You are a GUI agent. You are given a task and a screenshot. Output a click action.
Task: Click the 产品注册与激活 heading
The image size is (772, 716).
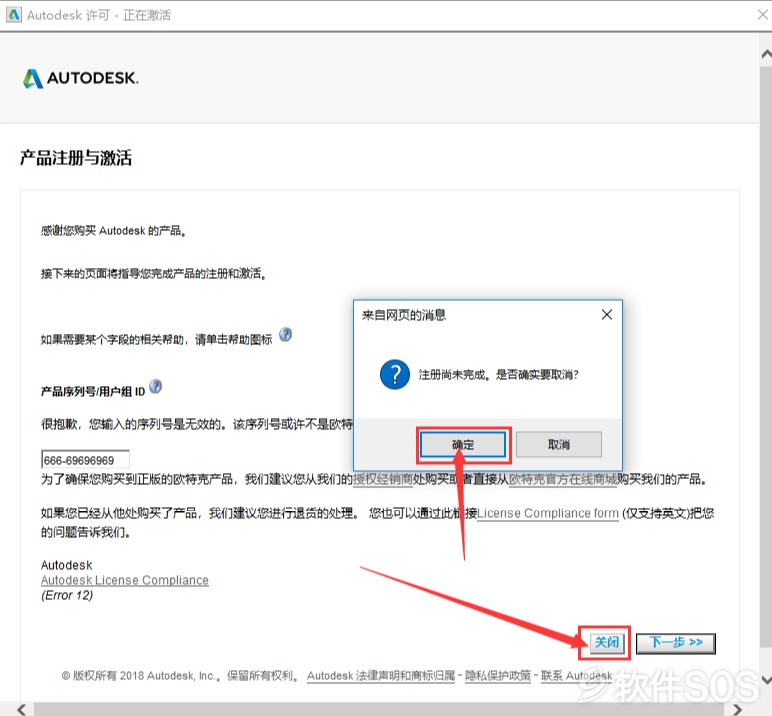click(x=76, y=158)
